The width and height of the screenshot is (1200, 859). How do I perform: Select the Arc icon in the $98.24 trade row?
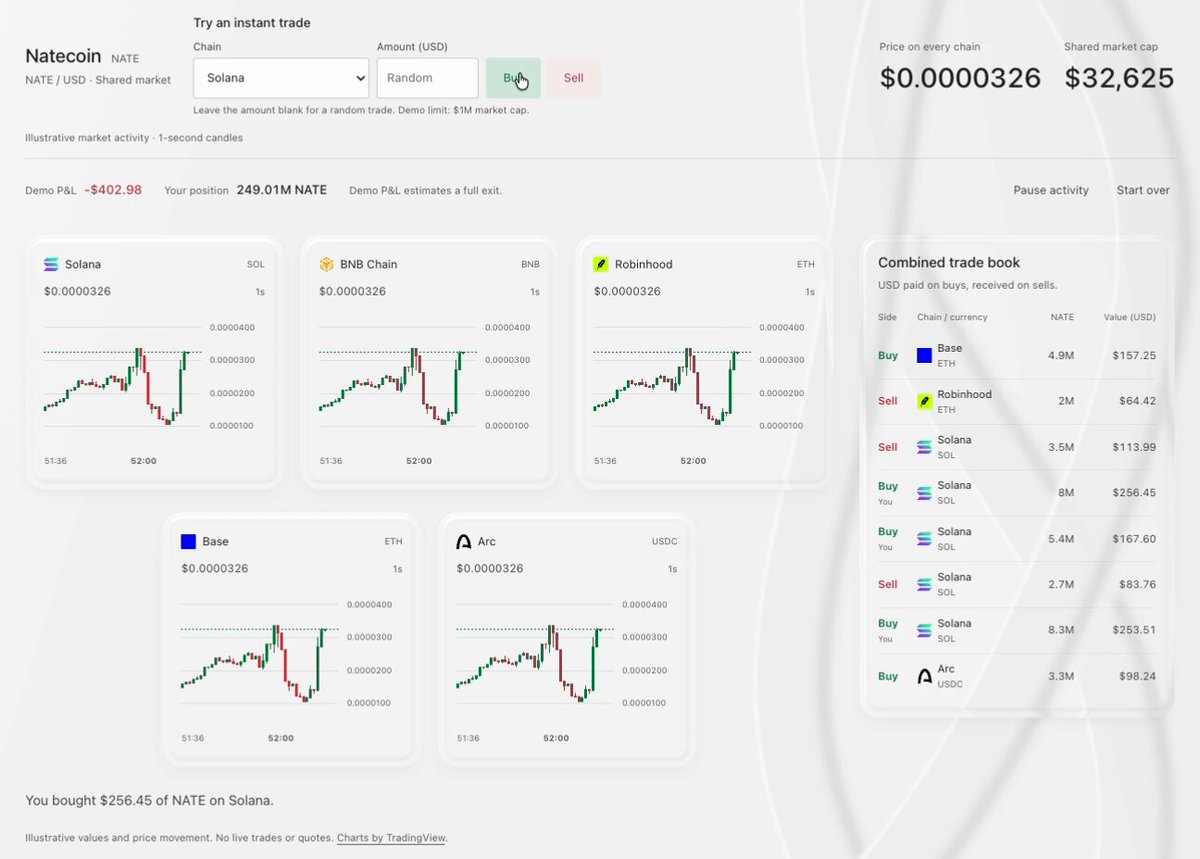coord(925,676)
